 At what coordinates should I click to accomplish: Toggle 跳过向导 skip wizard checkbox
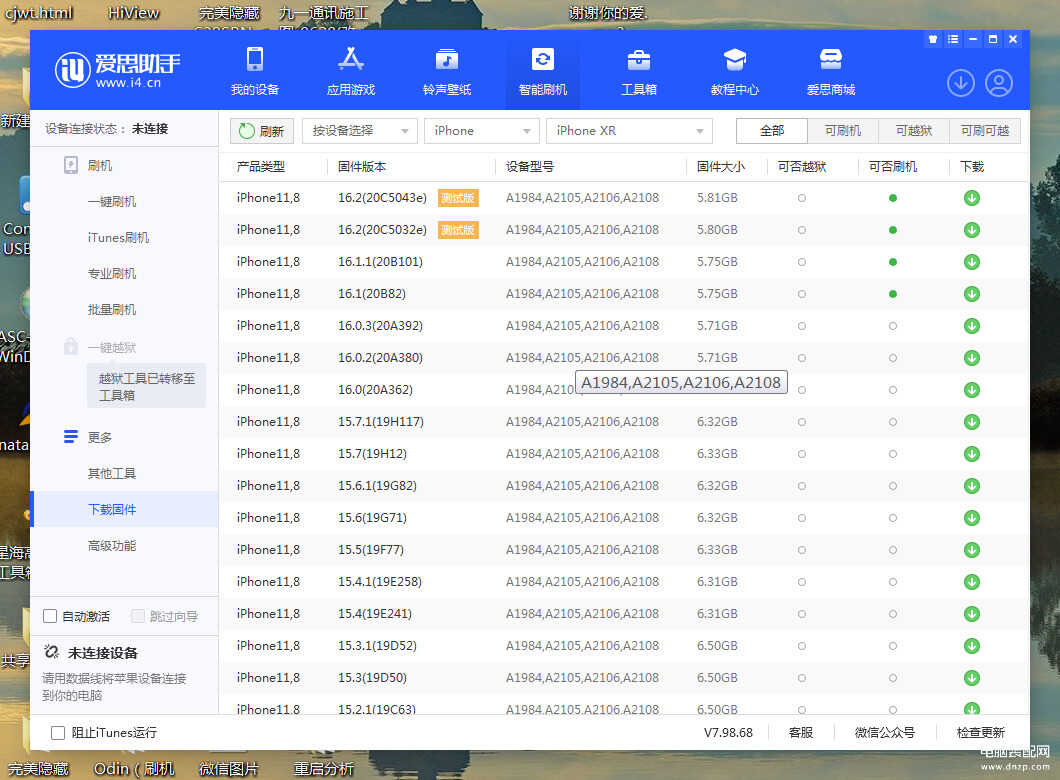pos(138,616)
